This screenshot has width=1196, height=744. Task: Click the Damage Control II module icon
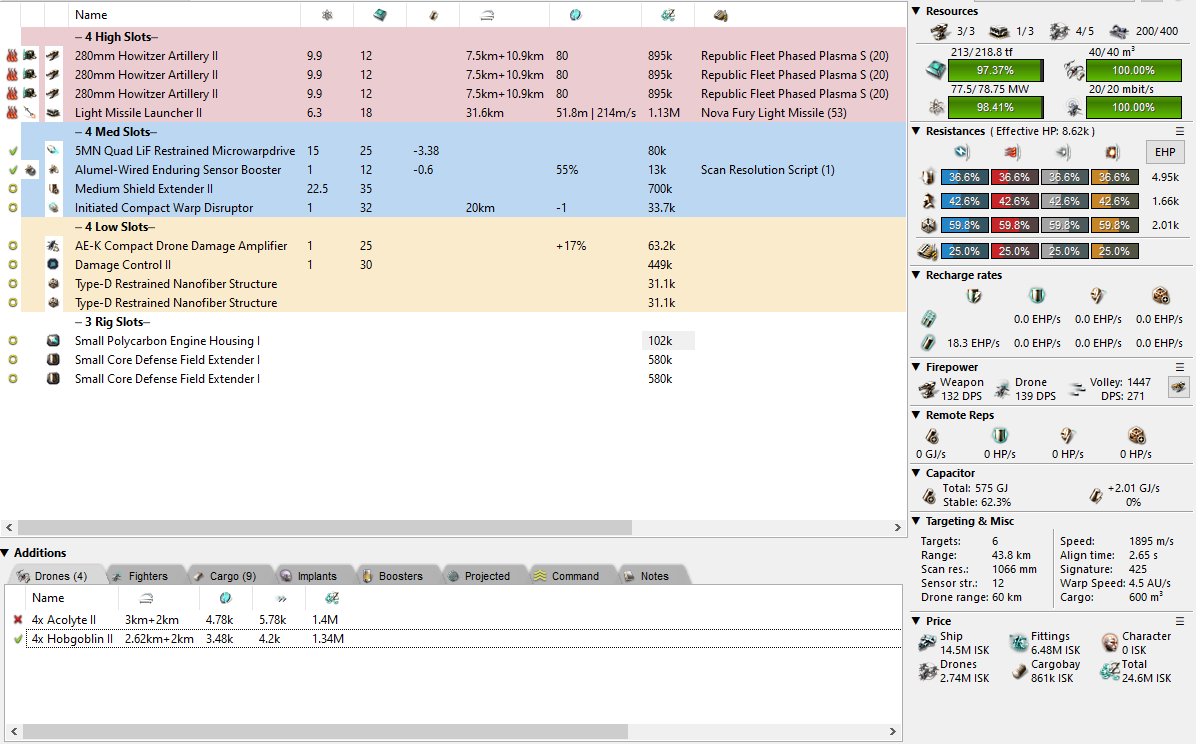[x=54, y=265]
